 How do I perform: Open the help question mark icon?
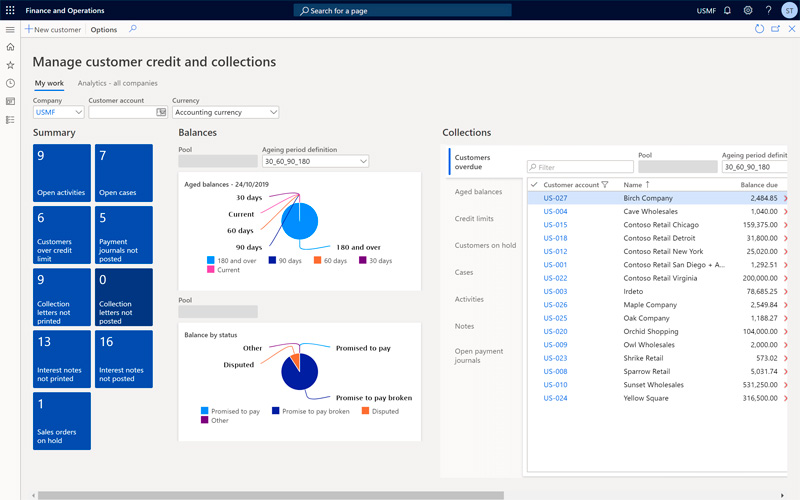[x=768, y=10]
